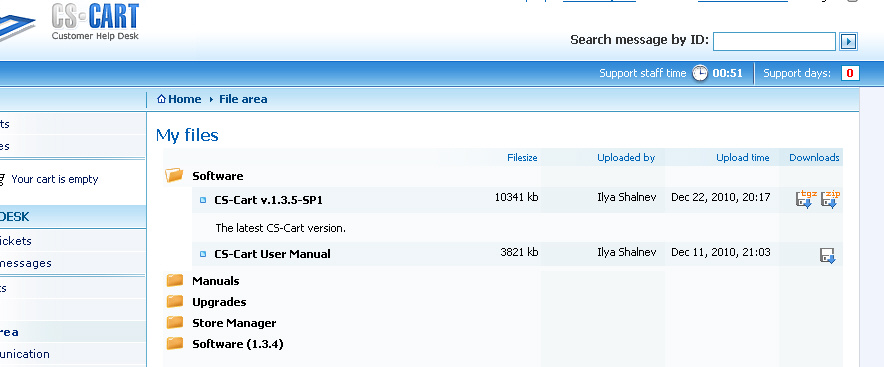Click 'The latest CS-Cart version.' description
This screenshot has width=884, height=367.
coord(280,228)
